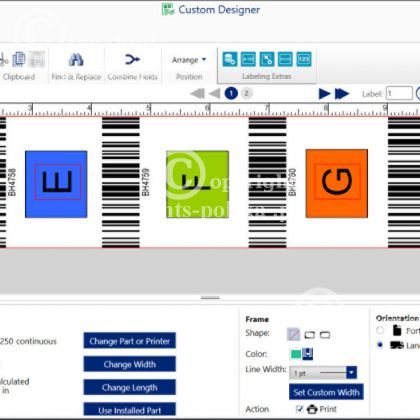
Task: Select the blue E label square
Action: (x=56, y=184)
